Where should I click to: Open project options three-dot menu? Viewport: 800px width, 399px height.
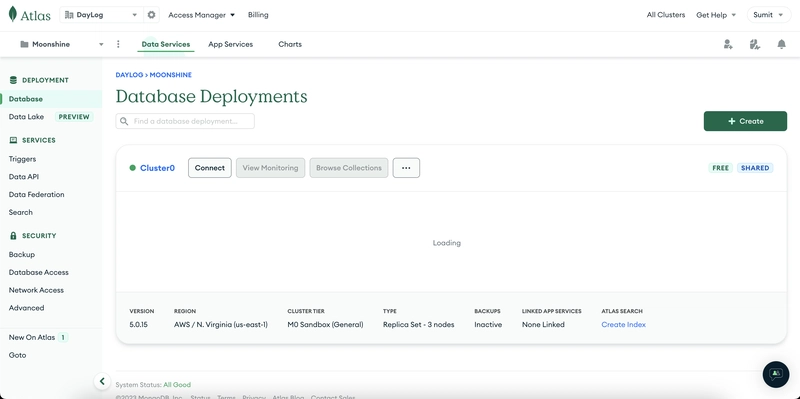(118, 44)
